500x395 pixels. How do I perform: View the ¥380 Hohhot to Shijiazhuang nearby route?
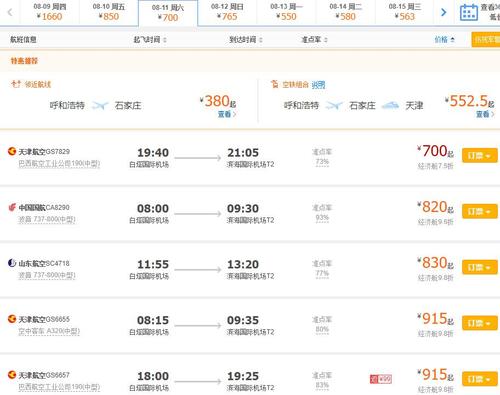[227, 114]
